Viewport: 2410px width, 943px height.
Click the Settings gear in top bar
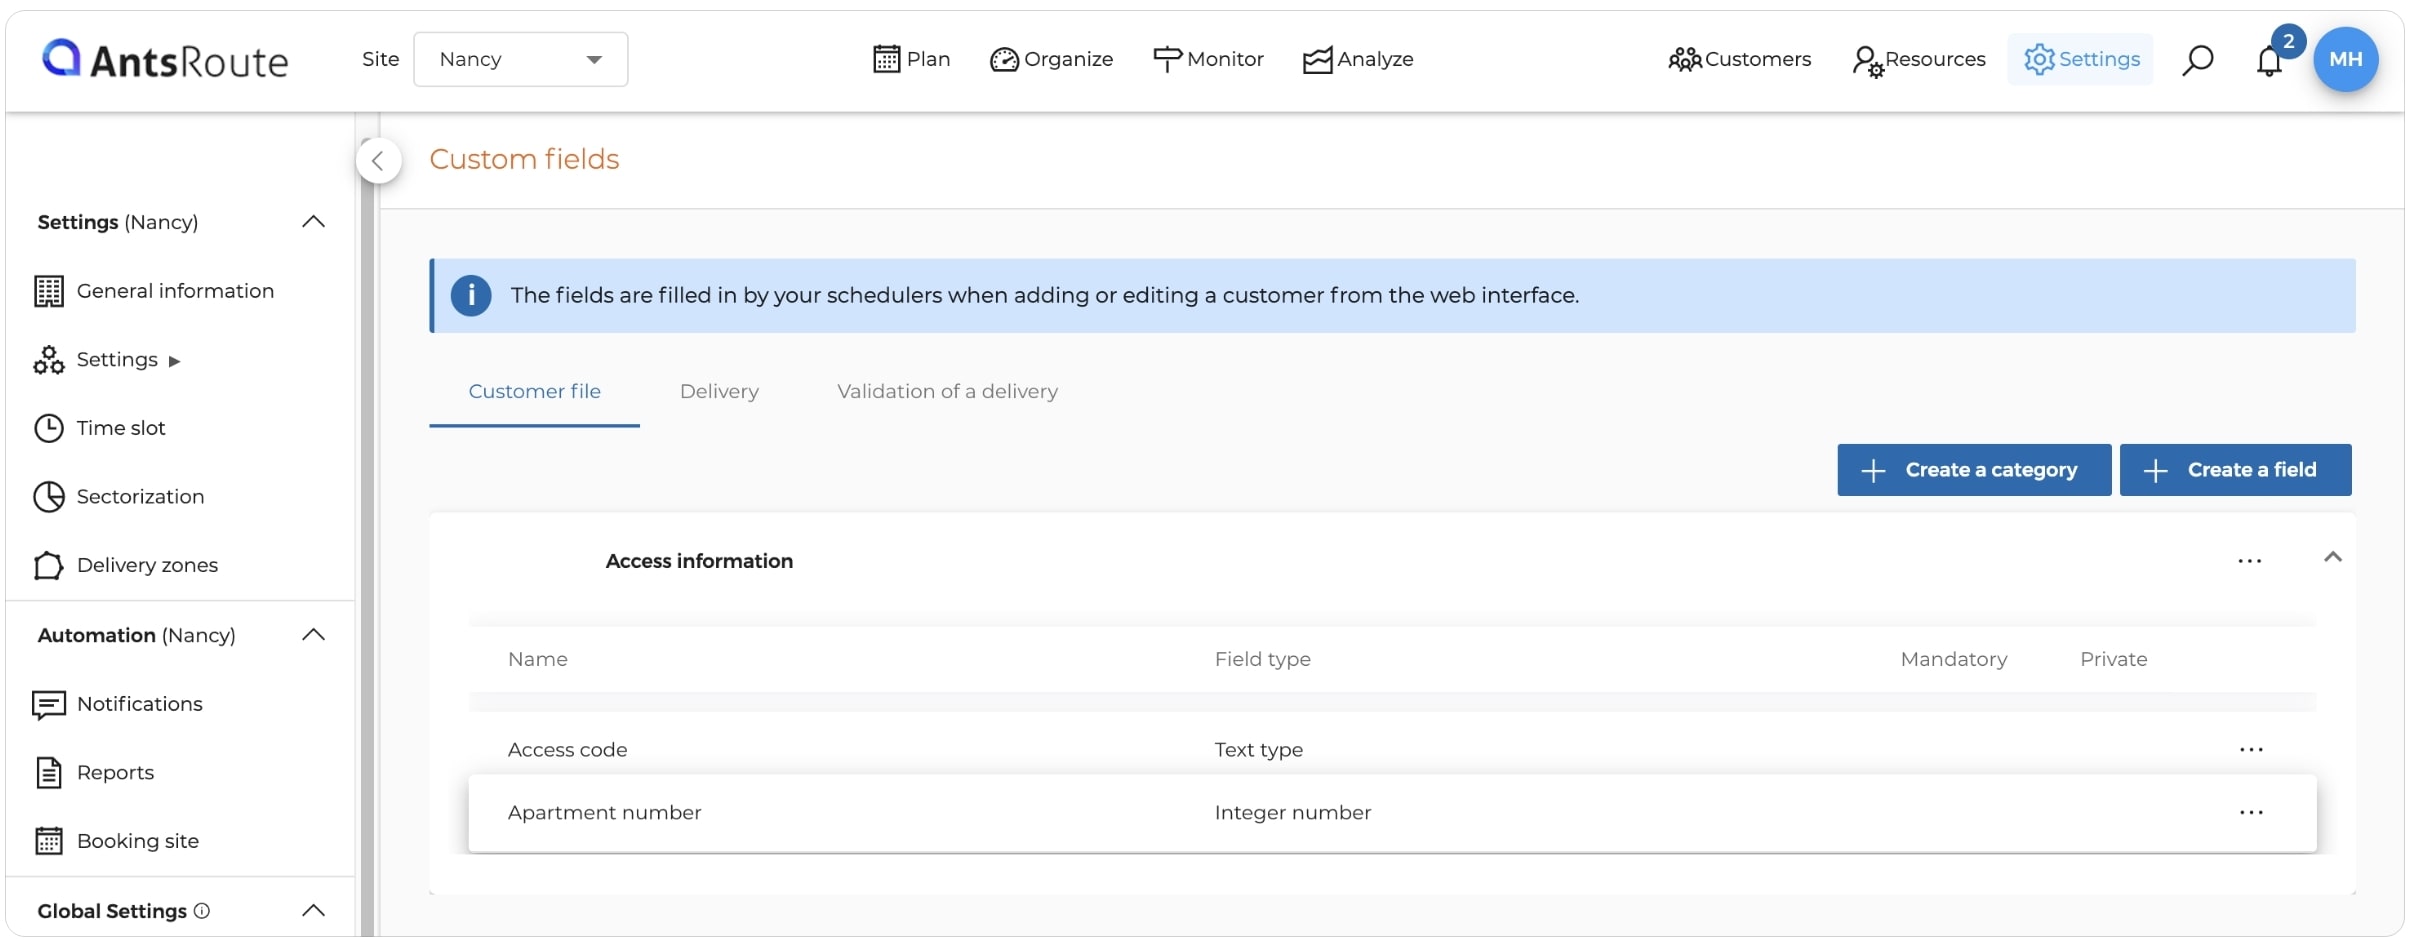[2081, 59]
